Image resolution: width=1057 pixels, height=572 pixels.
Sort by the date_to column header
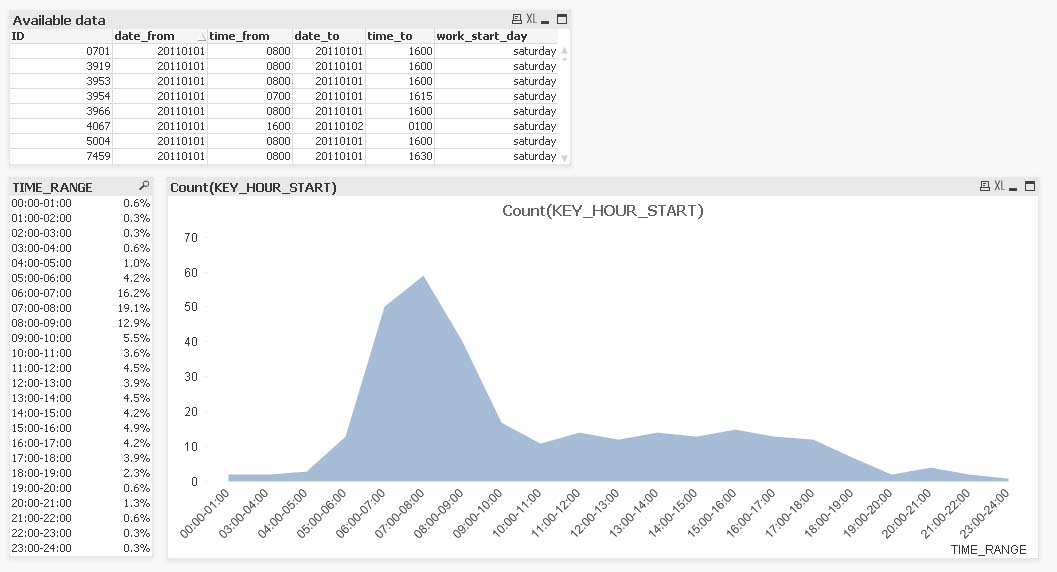pyautogui.click(x=328, y=36)
